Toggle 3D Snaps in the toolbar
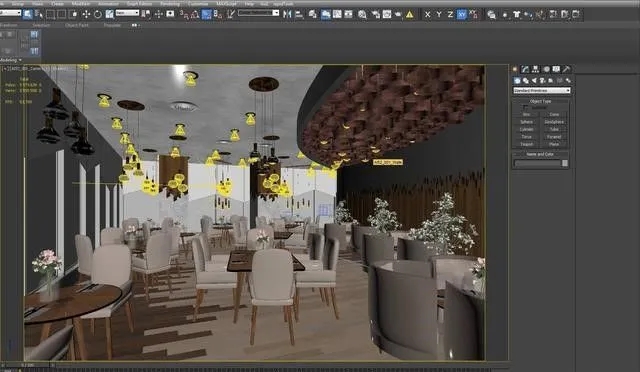The image size is (640, 372). [184, 14]
